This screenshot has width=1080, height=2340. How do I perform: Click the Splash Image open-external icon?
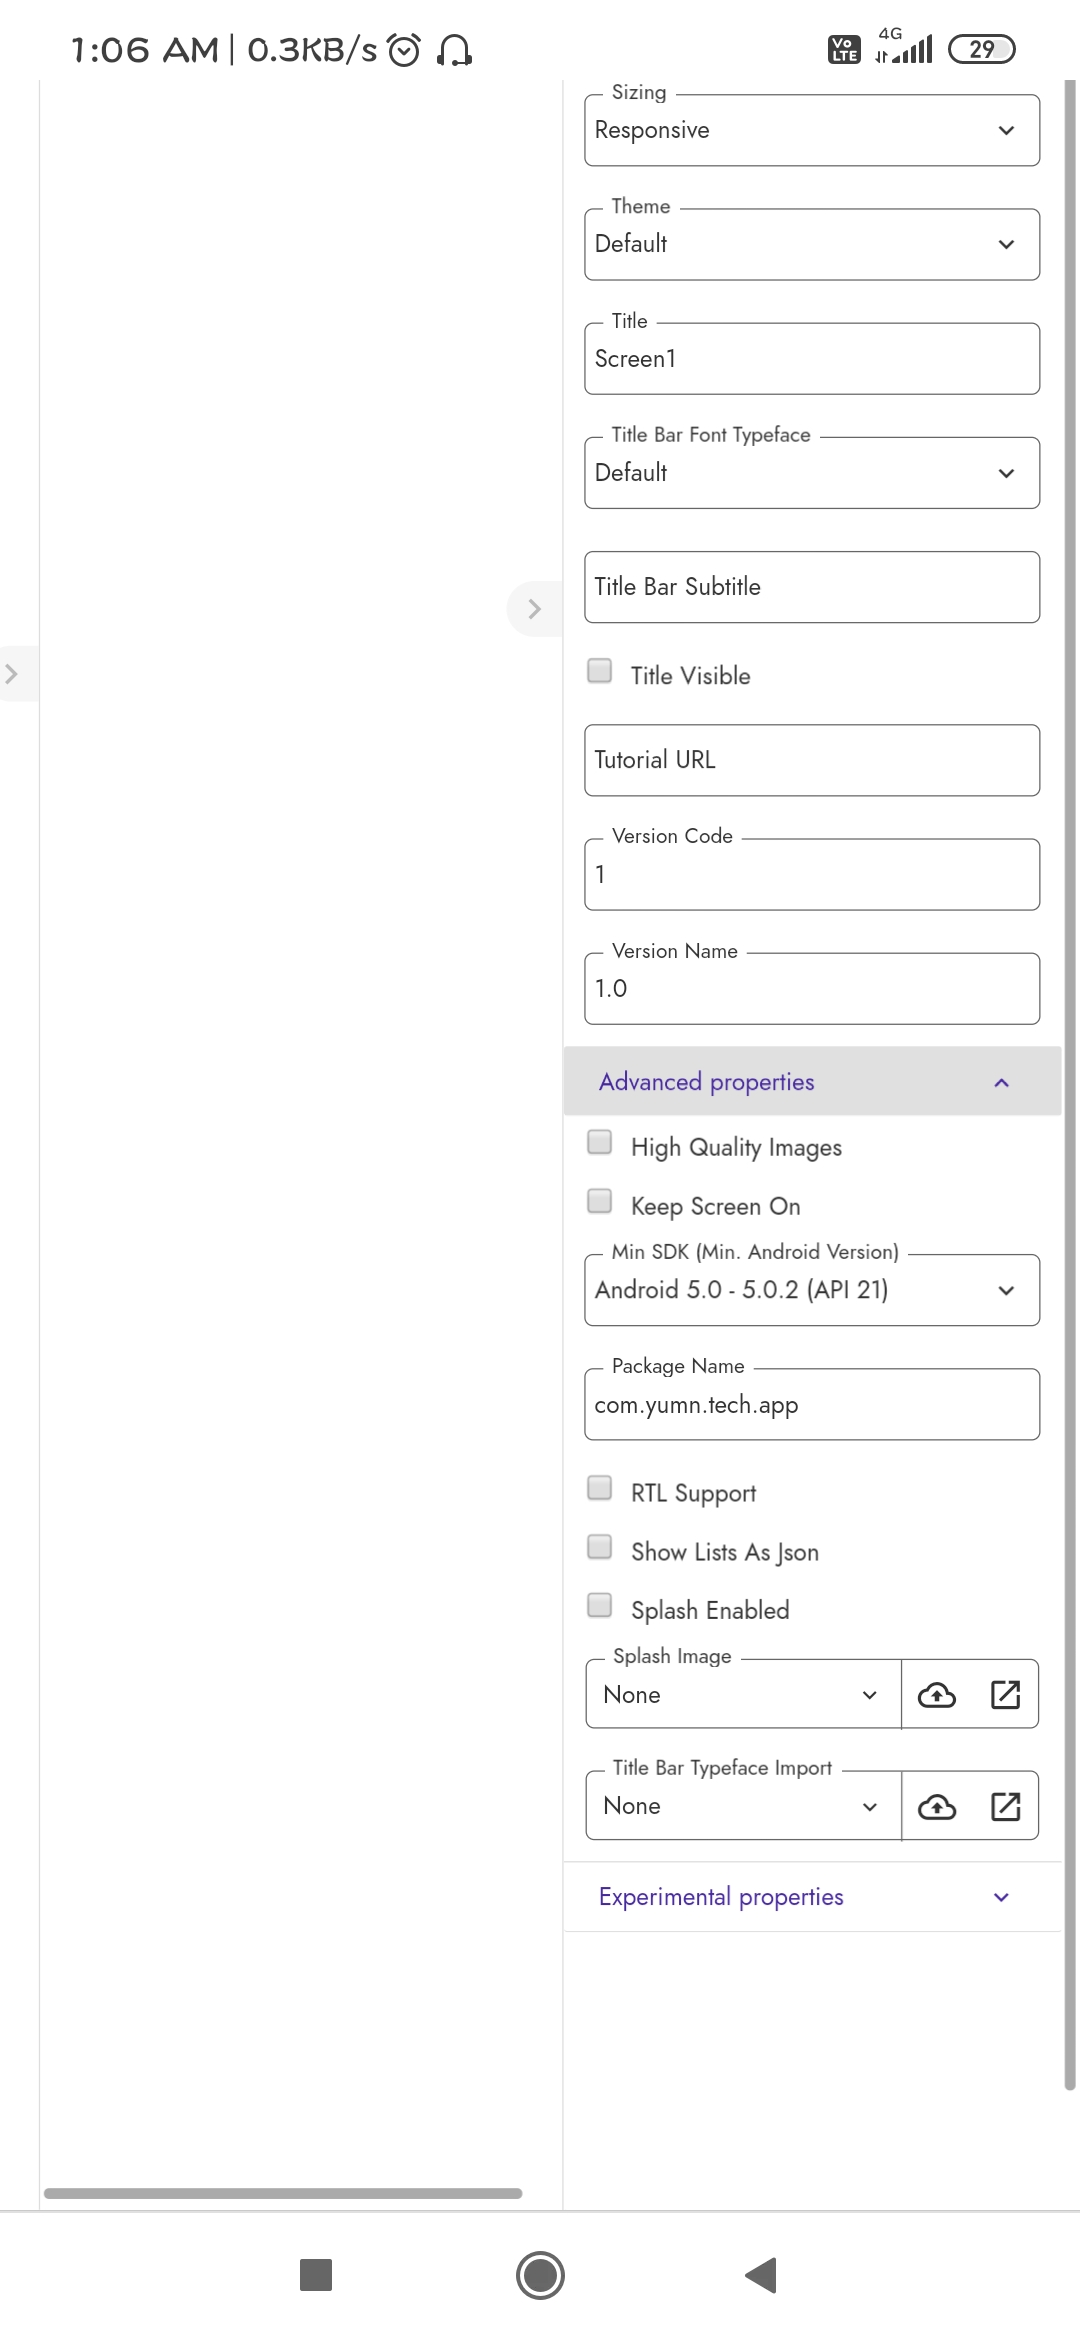point(1005,1694)
